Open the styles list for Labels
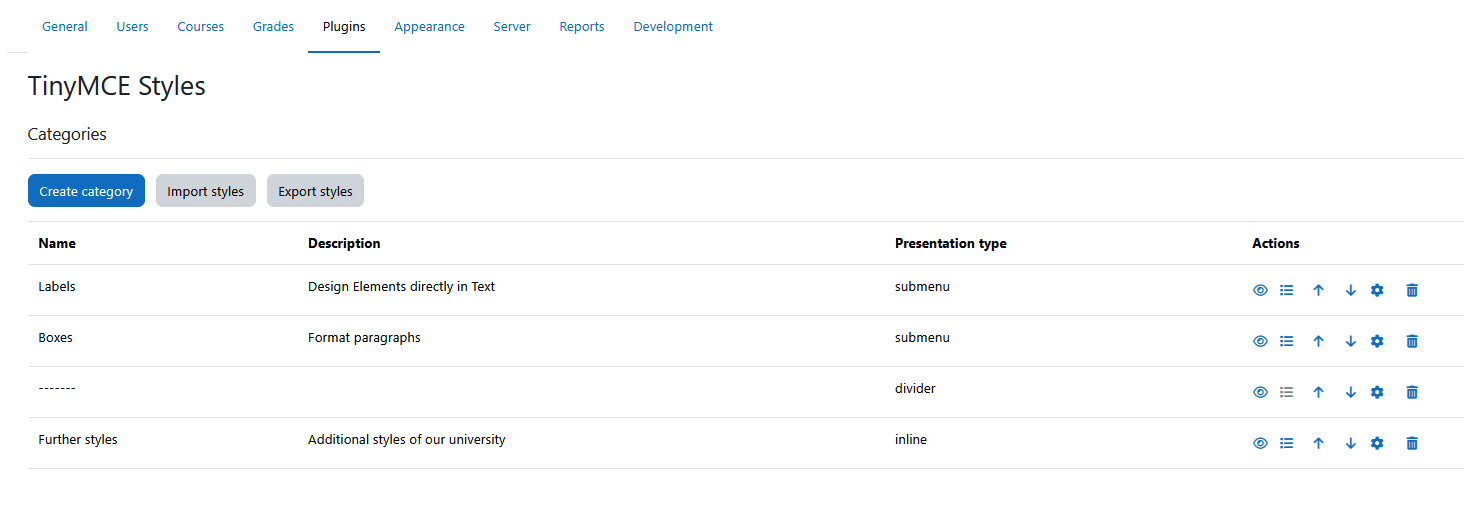Screen dimensions: 1464x518 (1287, 290)
